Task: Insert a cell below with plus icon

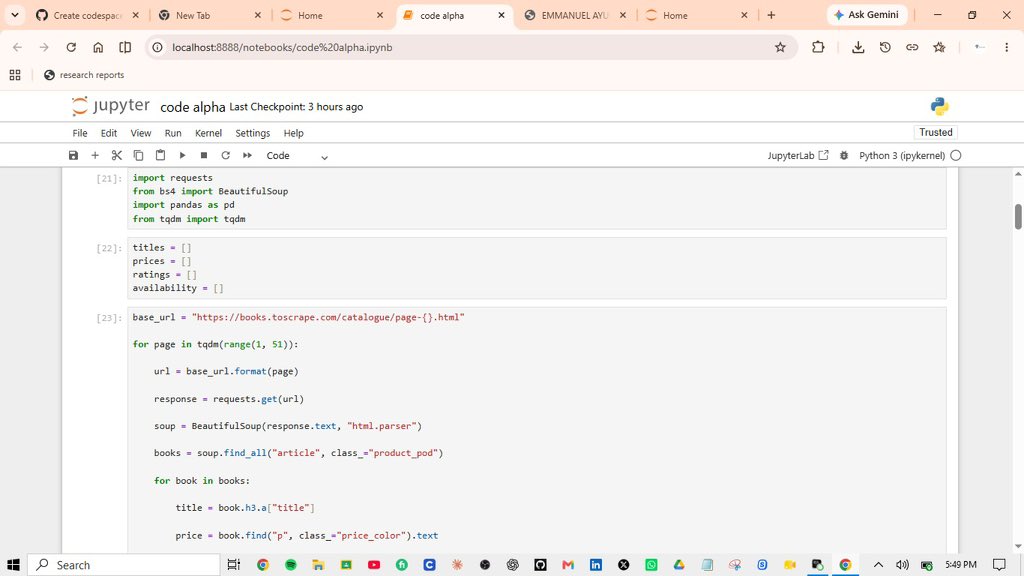Action: pos(95,155)
